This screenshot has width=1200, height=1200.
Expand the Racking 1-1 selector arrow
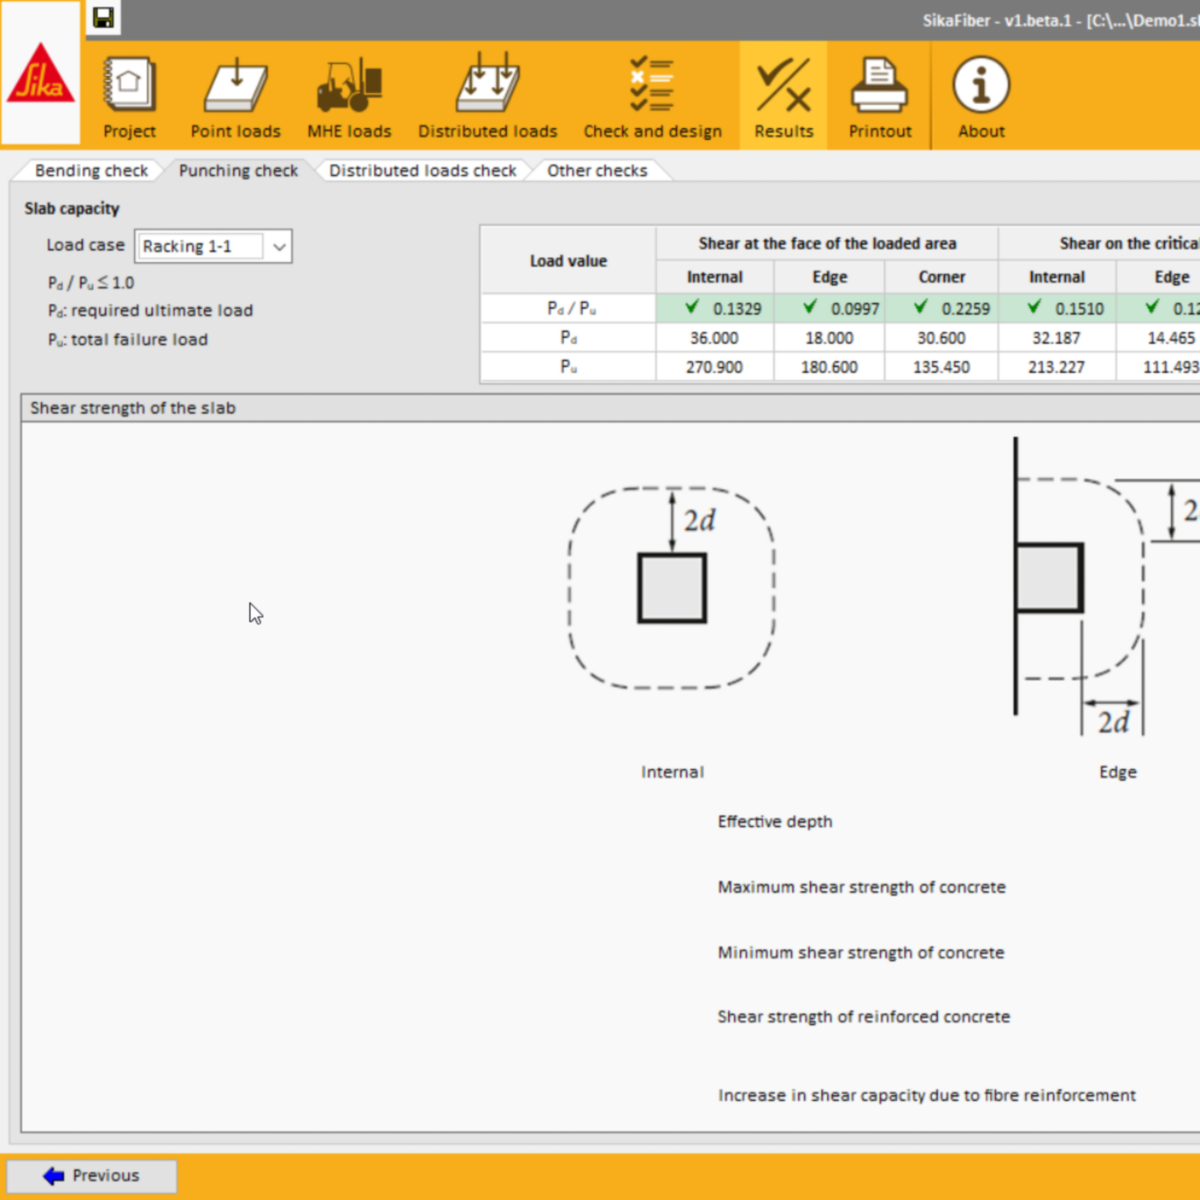coord(280,246)
